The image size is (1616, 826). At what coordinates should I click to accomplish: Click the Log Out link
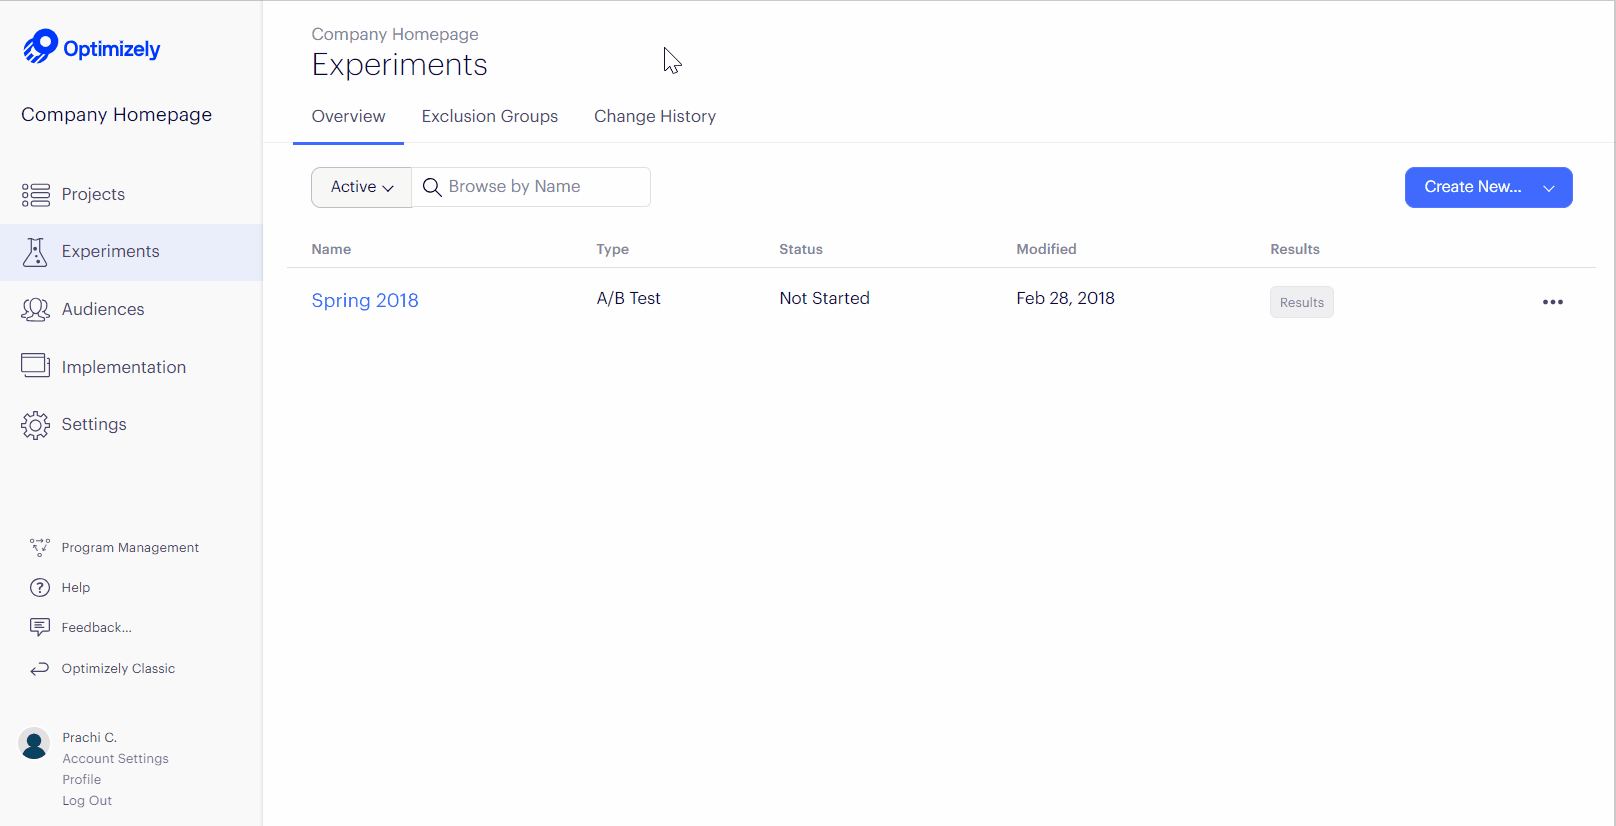point(87,801)
